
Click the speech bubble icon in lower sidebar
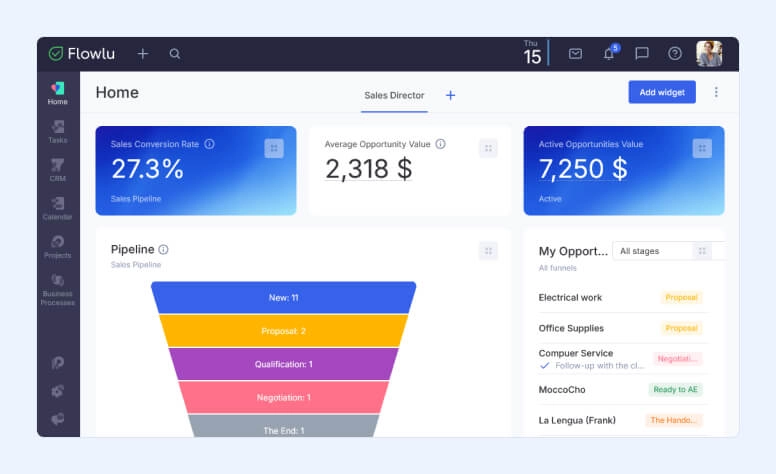coord(57,363)
